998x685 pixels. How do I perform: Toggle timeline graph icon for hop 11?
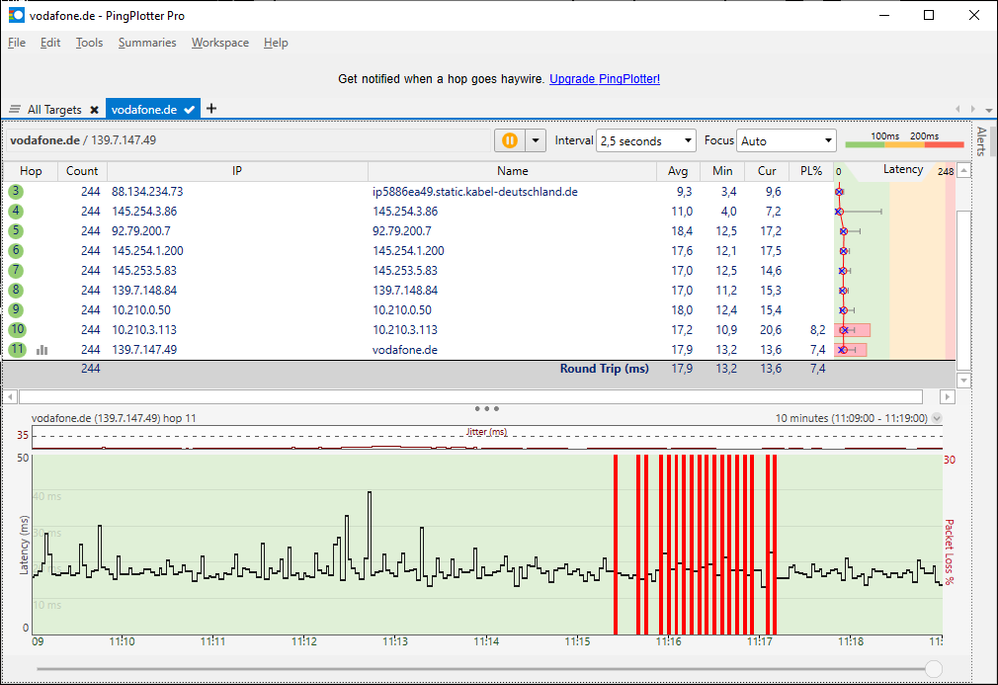tap(42, 350)
